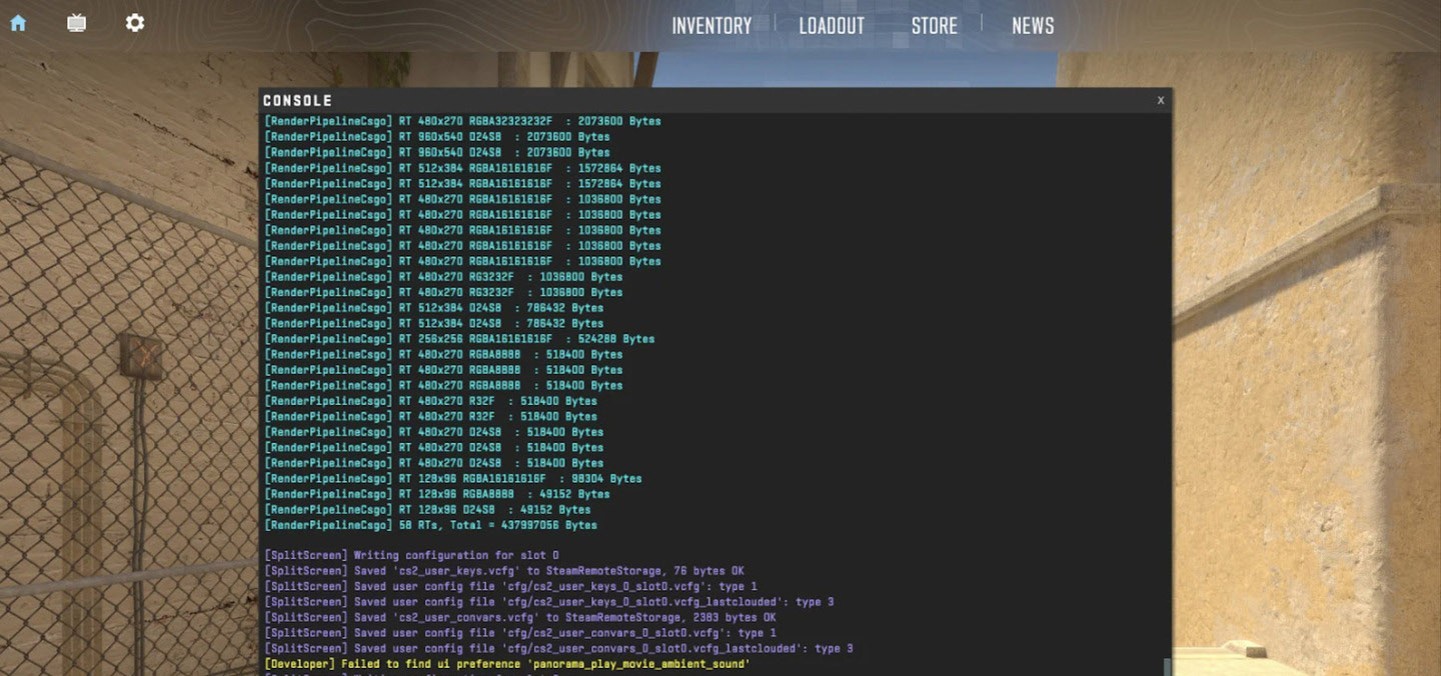Select the line 'RT 128x96 RGBA8888 : 49152 Bytes'
1441x676 pixels.
[x=437, y=494]
